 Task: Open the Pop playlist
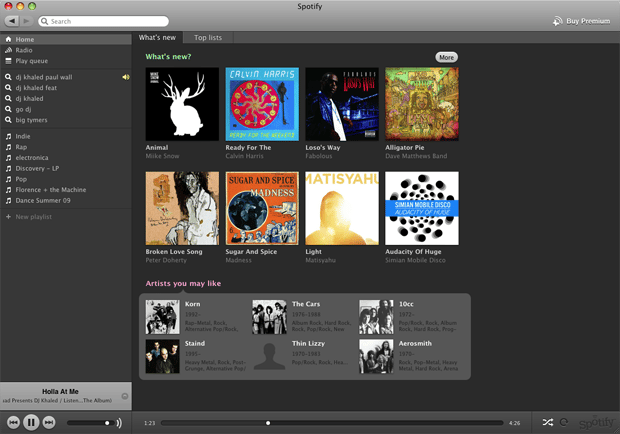(66, 179)
